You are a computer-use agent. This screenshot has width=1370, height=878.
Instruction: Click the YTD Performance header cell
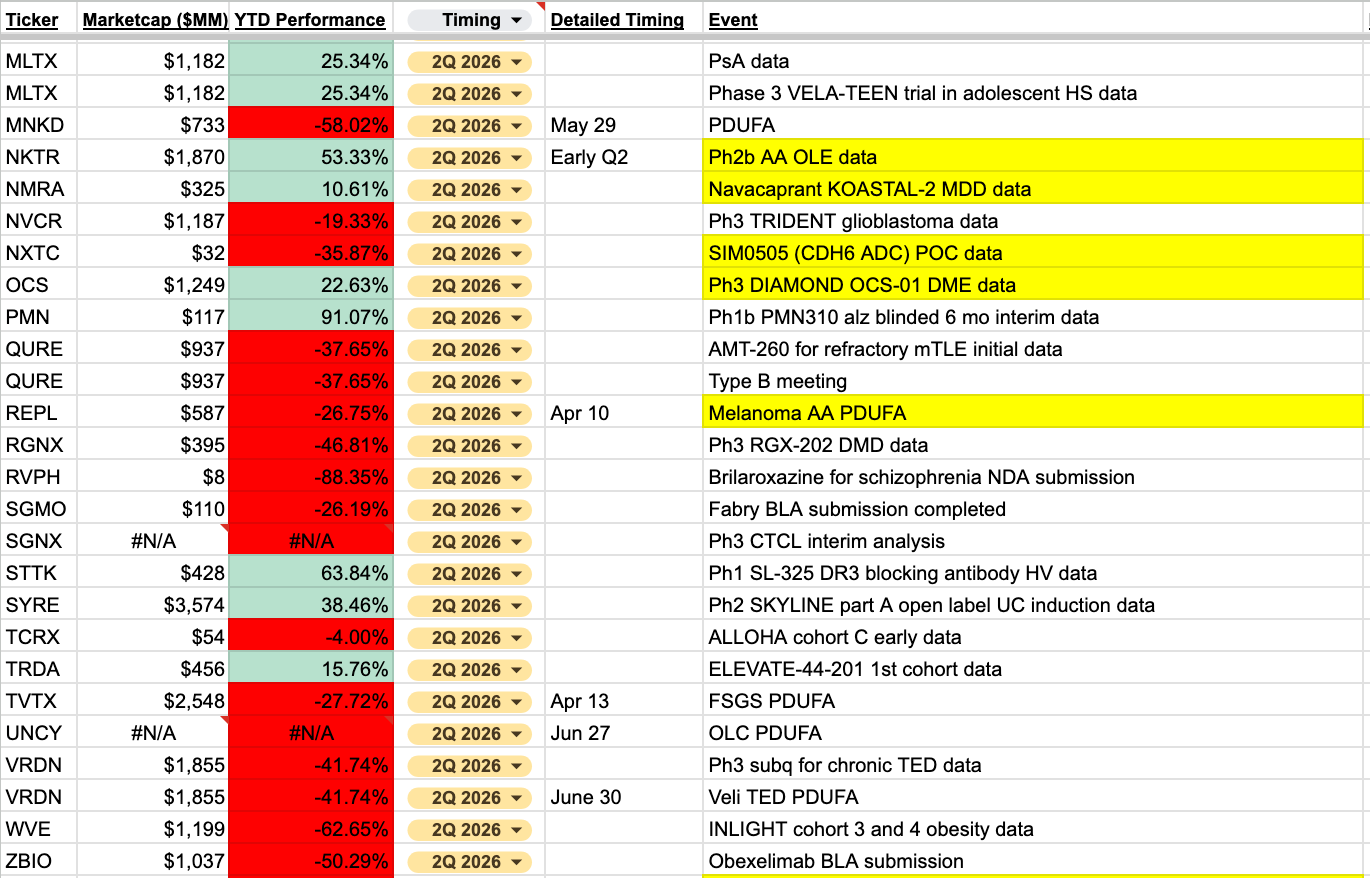pyautogui.click(x=310, y=20)
